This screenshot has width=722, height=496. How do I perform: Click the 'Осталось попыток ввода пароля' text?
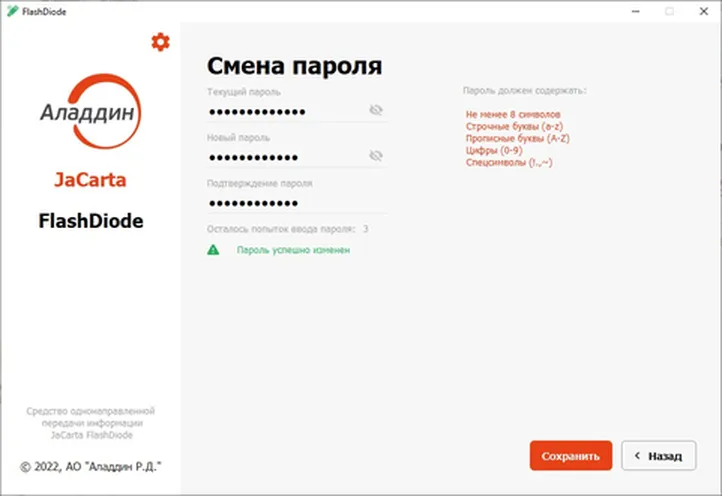(x=281, y=229)
